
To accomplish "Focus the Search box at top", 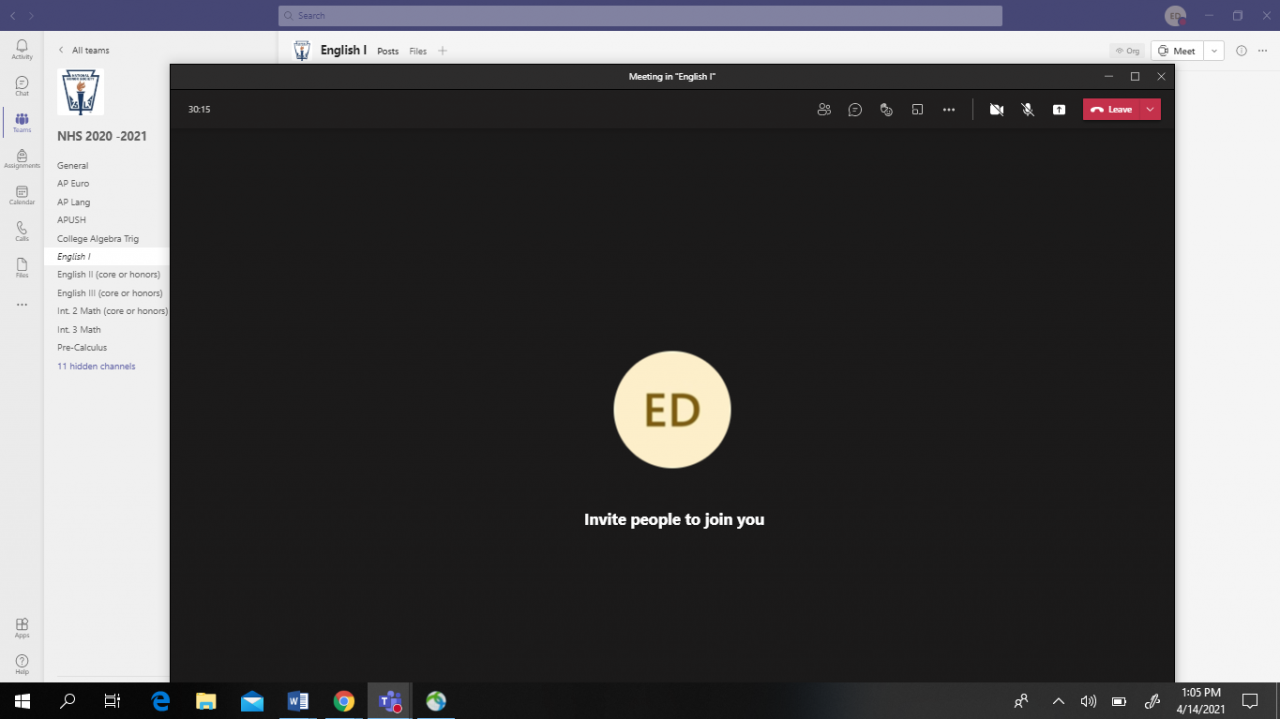I will click(640, 16).
